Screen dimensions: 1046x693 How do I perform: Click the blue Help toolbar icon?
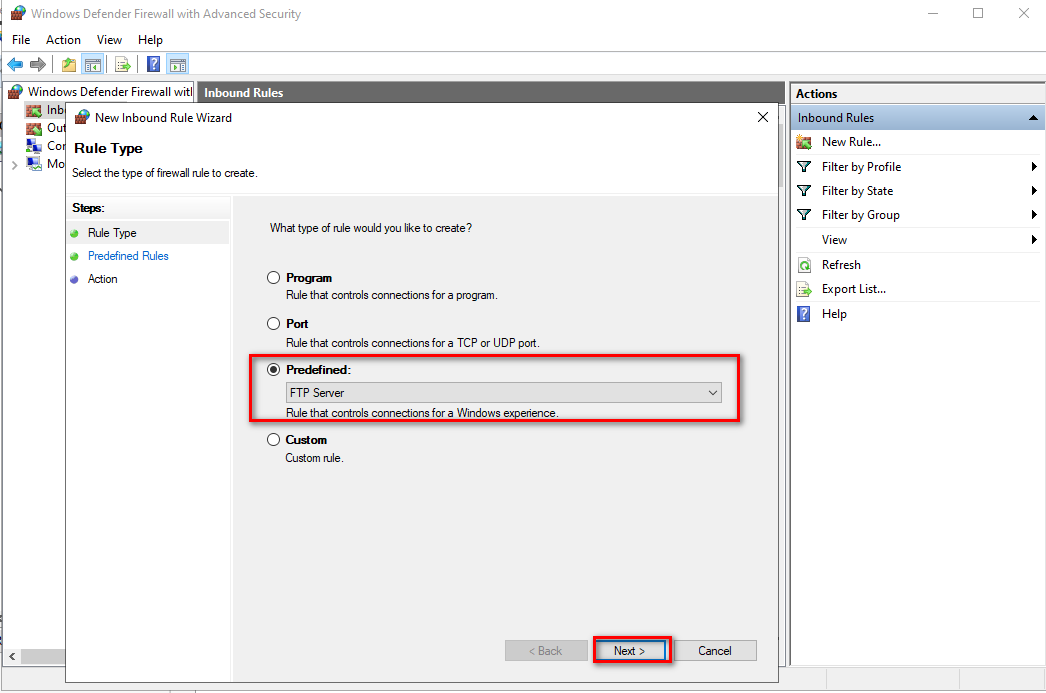click(154, 65)
